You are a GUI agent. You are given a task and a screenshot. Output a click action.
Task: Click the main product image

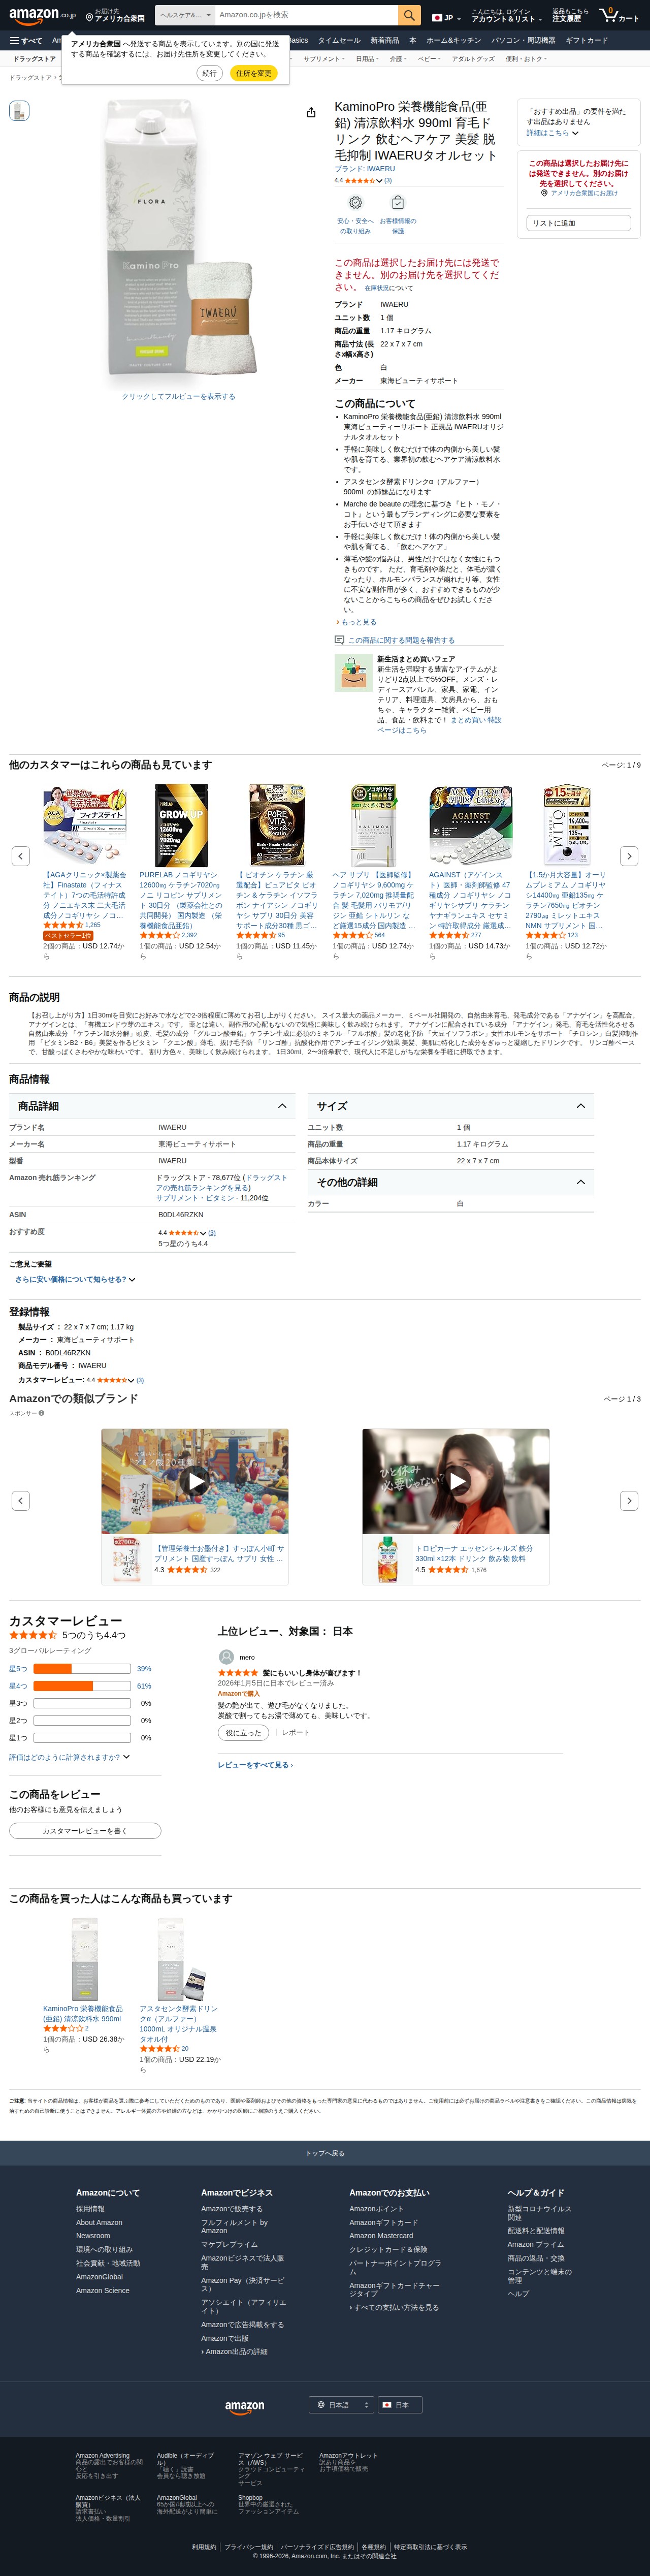(179, 238)
